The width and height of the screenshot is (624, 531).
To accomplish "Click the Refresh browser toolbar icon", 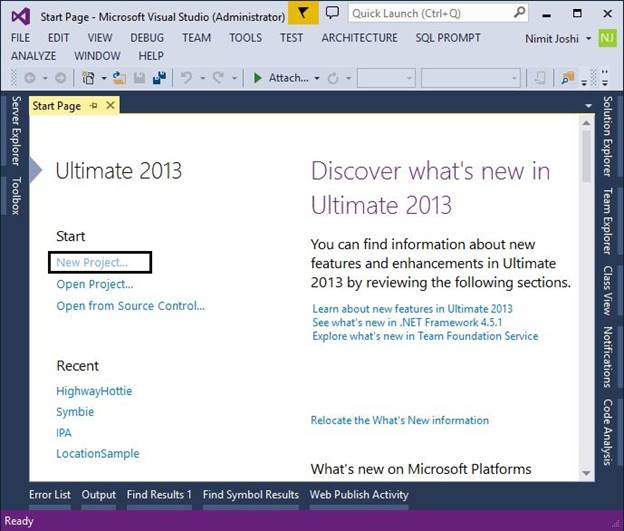I will click(333, 78).
